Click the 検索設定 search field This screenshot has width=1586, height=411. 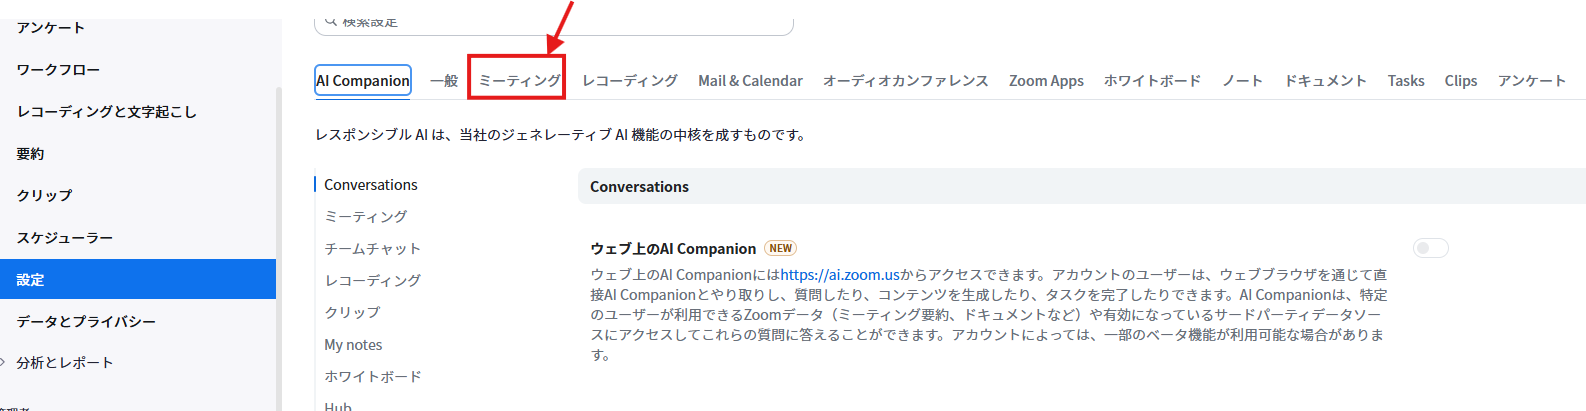tap(560, 23)
